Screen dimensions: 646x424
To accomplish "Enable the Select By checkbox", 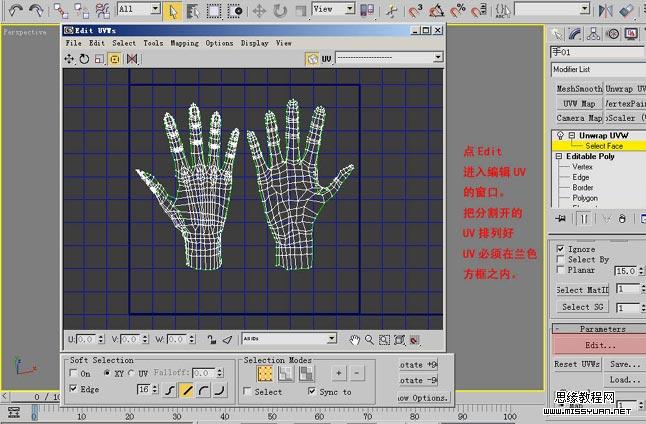I will click(x=560, y=259).
